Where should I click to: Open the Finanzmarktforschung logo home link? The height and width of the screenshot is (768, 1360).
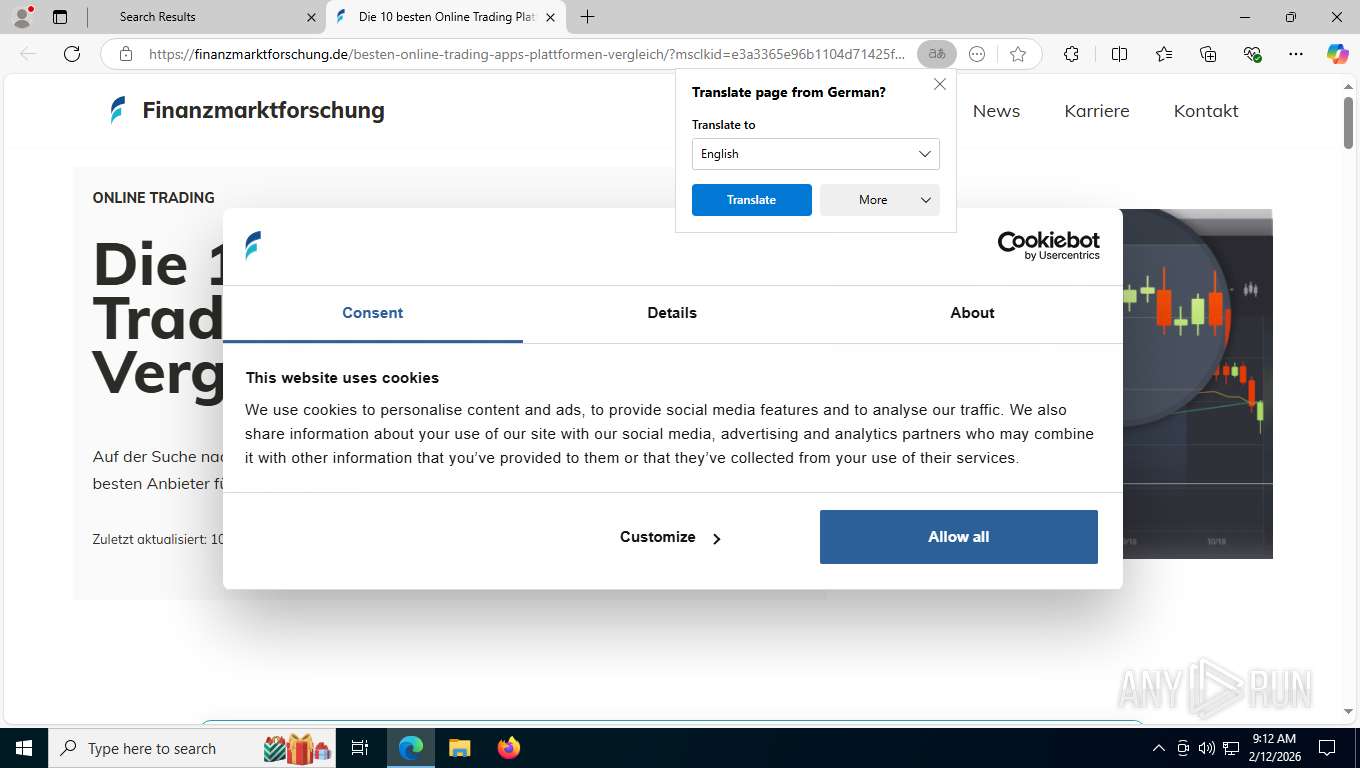coord(247,110)
